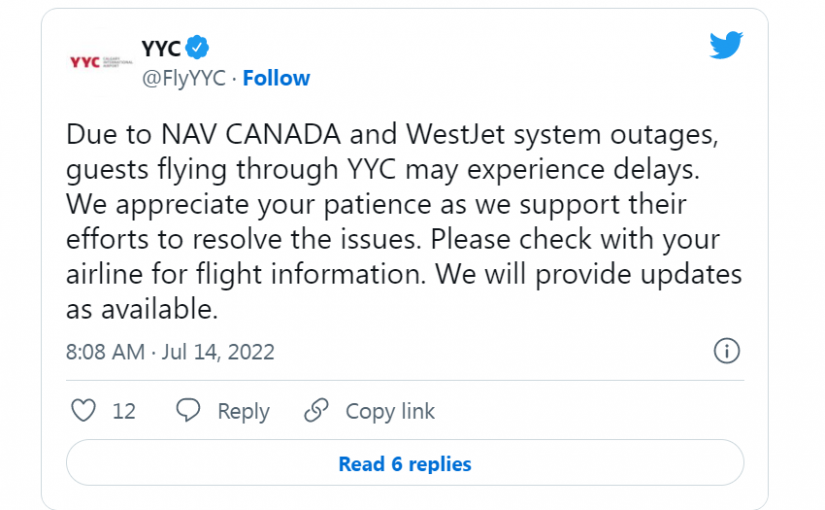Image resolution: width=825 pixels, height=510 pixels.
Task: Click the Reply label
Action: click(243, 411)
